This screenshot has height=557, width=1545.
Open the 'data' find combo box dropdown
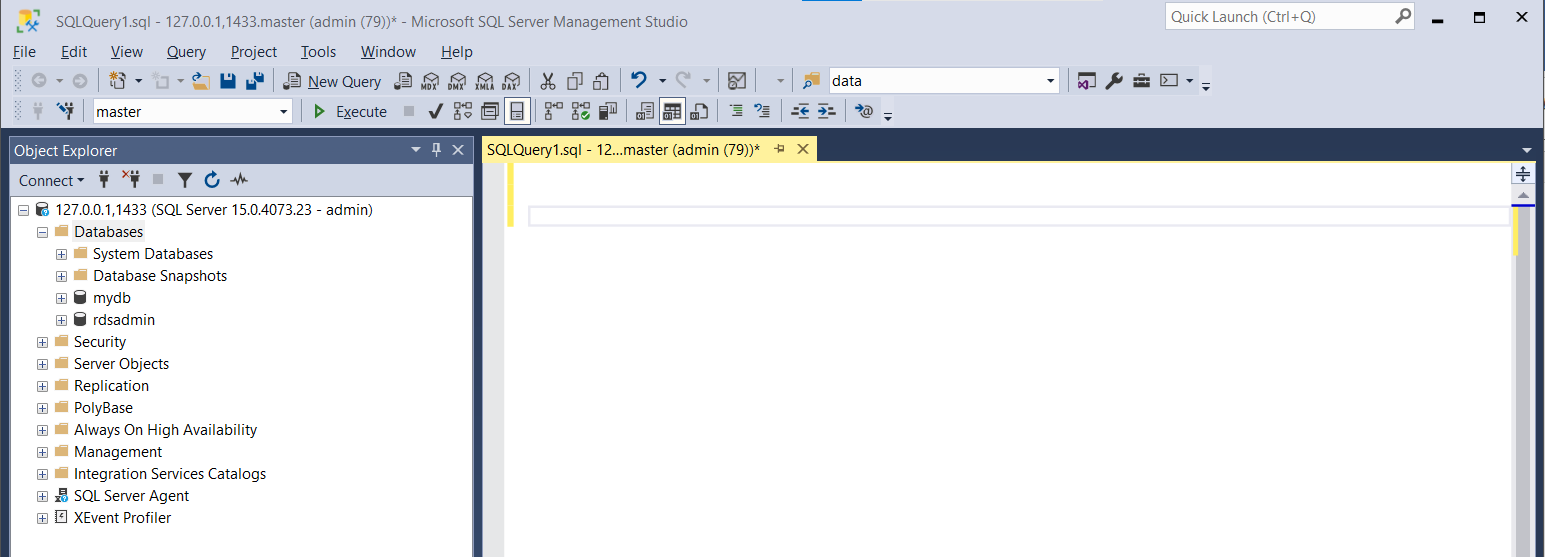[x=1051, y=81]
